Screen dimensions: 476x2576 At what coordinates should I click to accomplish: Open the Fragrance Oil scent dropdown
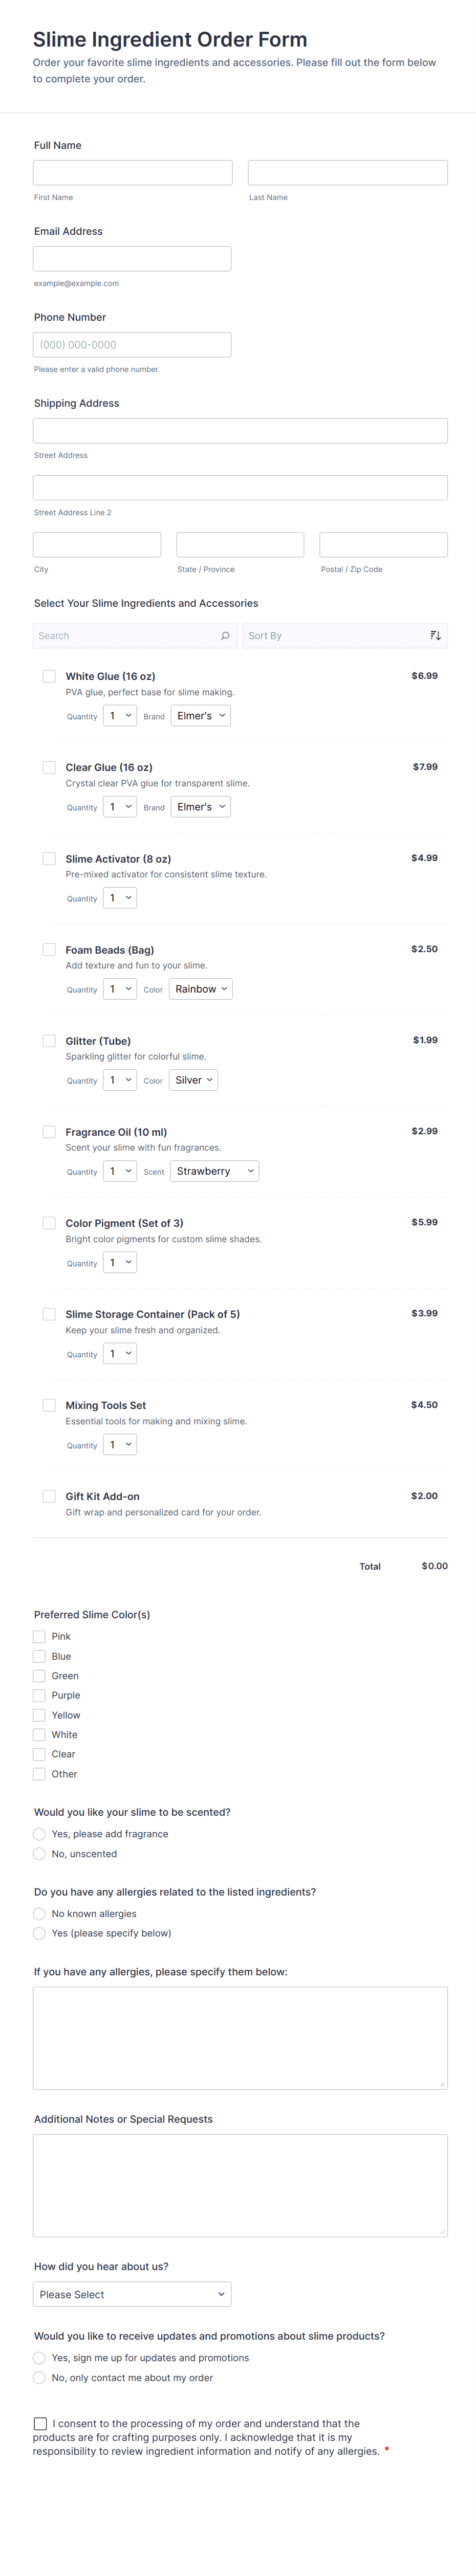tap(215, 1171)
